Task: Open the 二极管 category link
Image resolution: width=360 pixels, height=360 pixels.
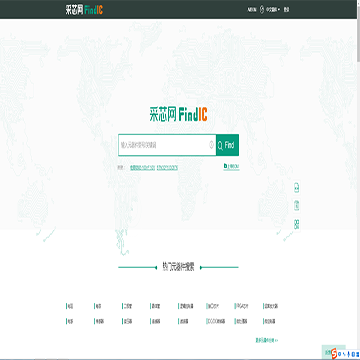Action: click(x=128, y=306)
